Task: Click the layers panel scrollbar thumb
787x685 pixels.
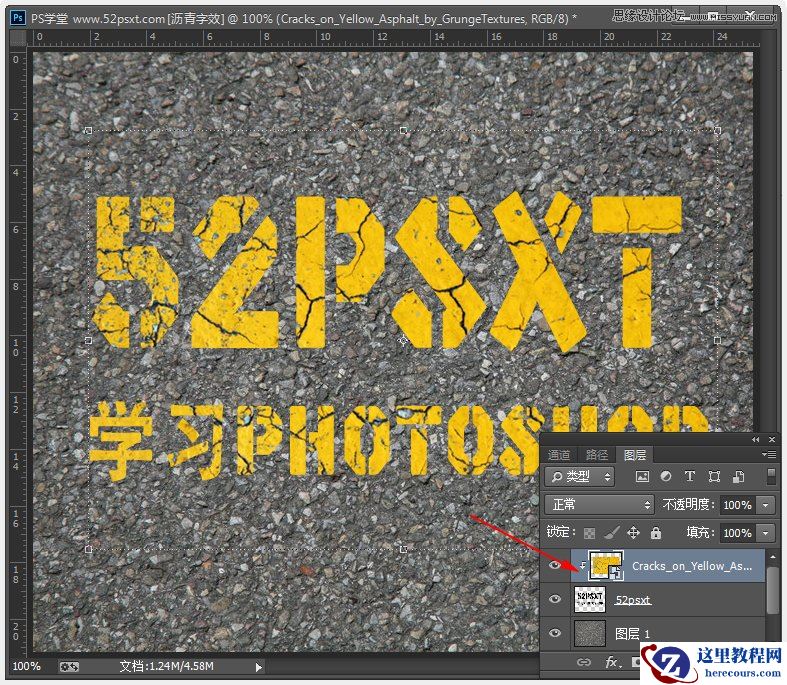Action: click(772, 590)
